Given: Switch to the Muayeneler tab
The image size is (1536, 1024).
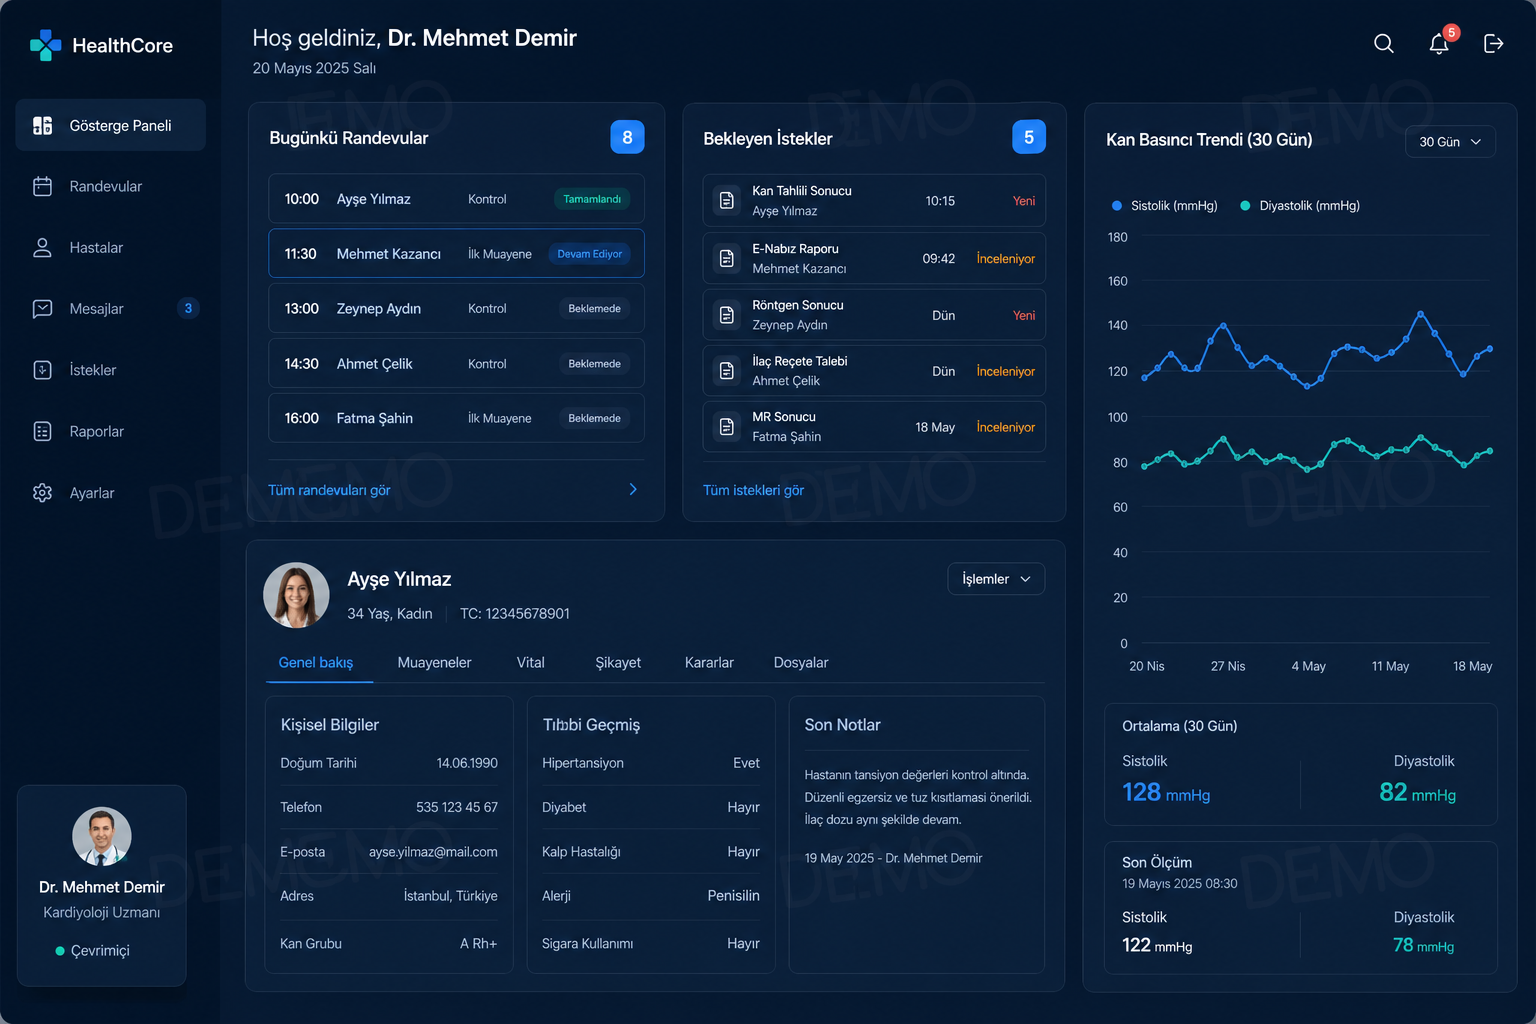Looking at the screenshot, I should point(434,663).
